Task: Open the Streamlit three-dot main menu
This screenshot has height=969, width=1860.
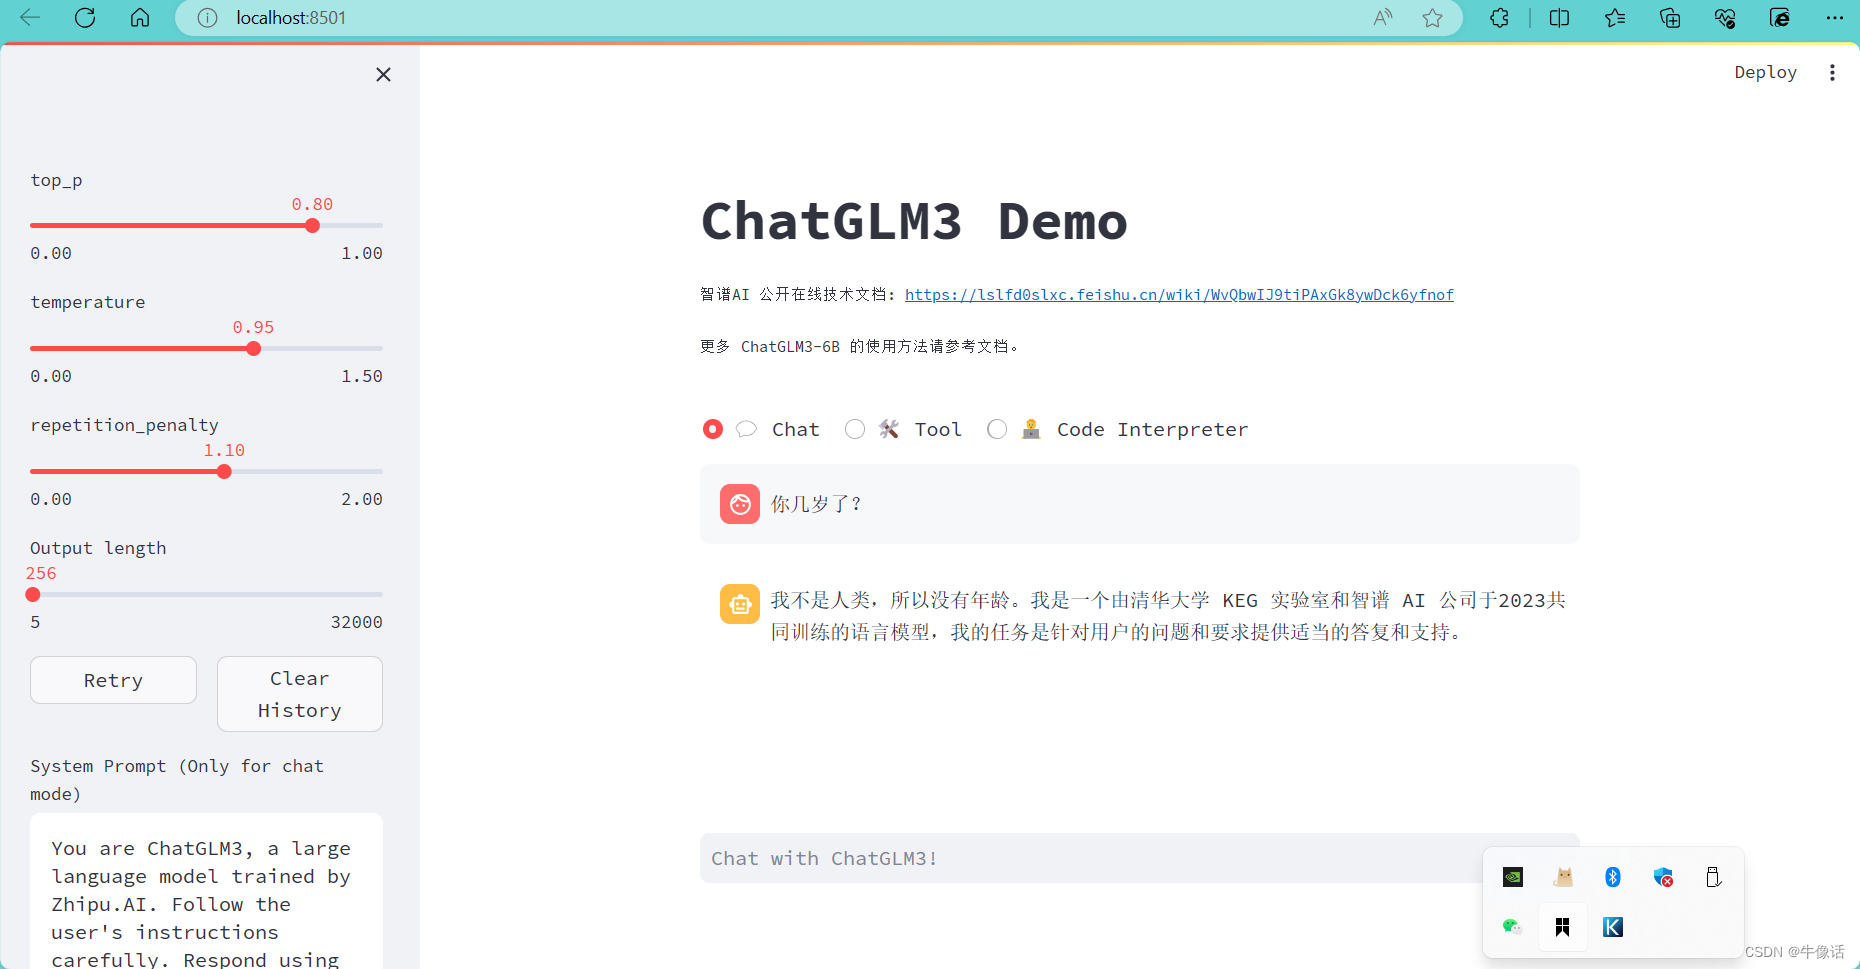Action: coord(1832,72)
